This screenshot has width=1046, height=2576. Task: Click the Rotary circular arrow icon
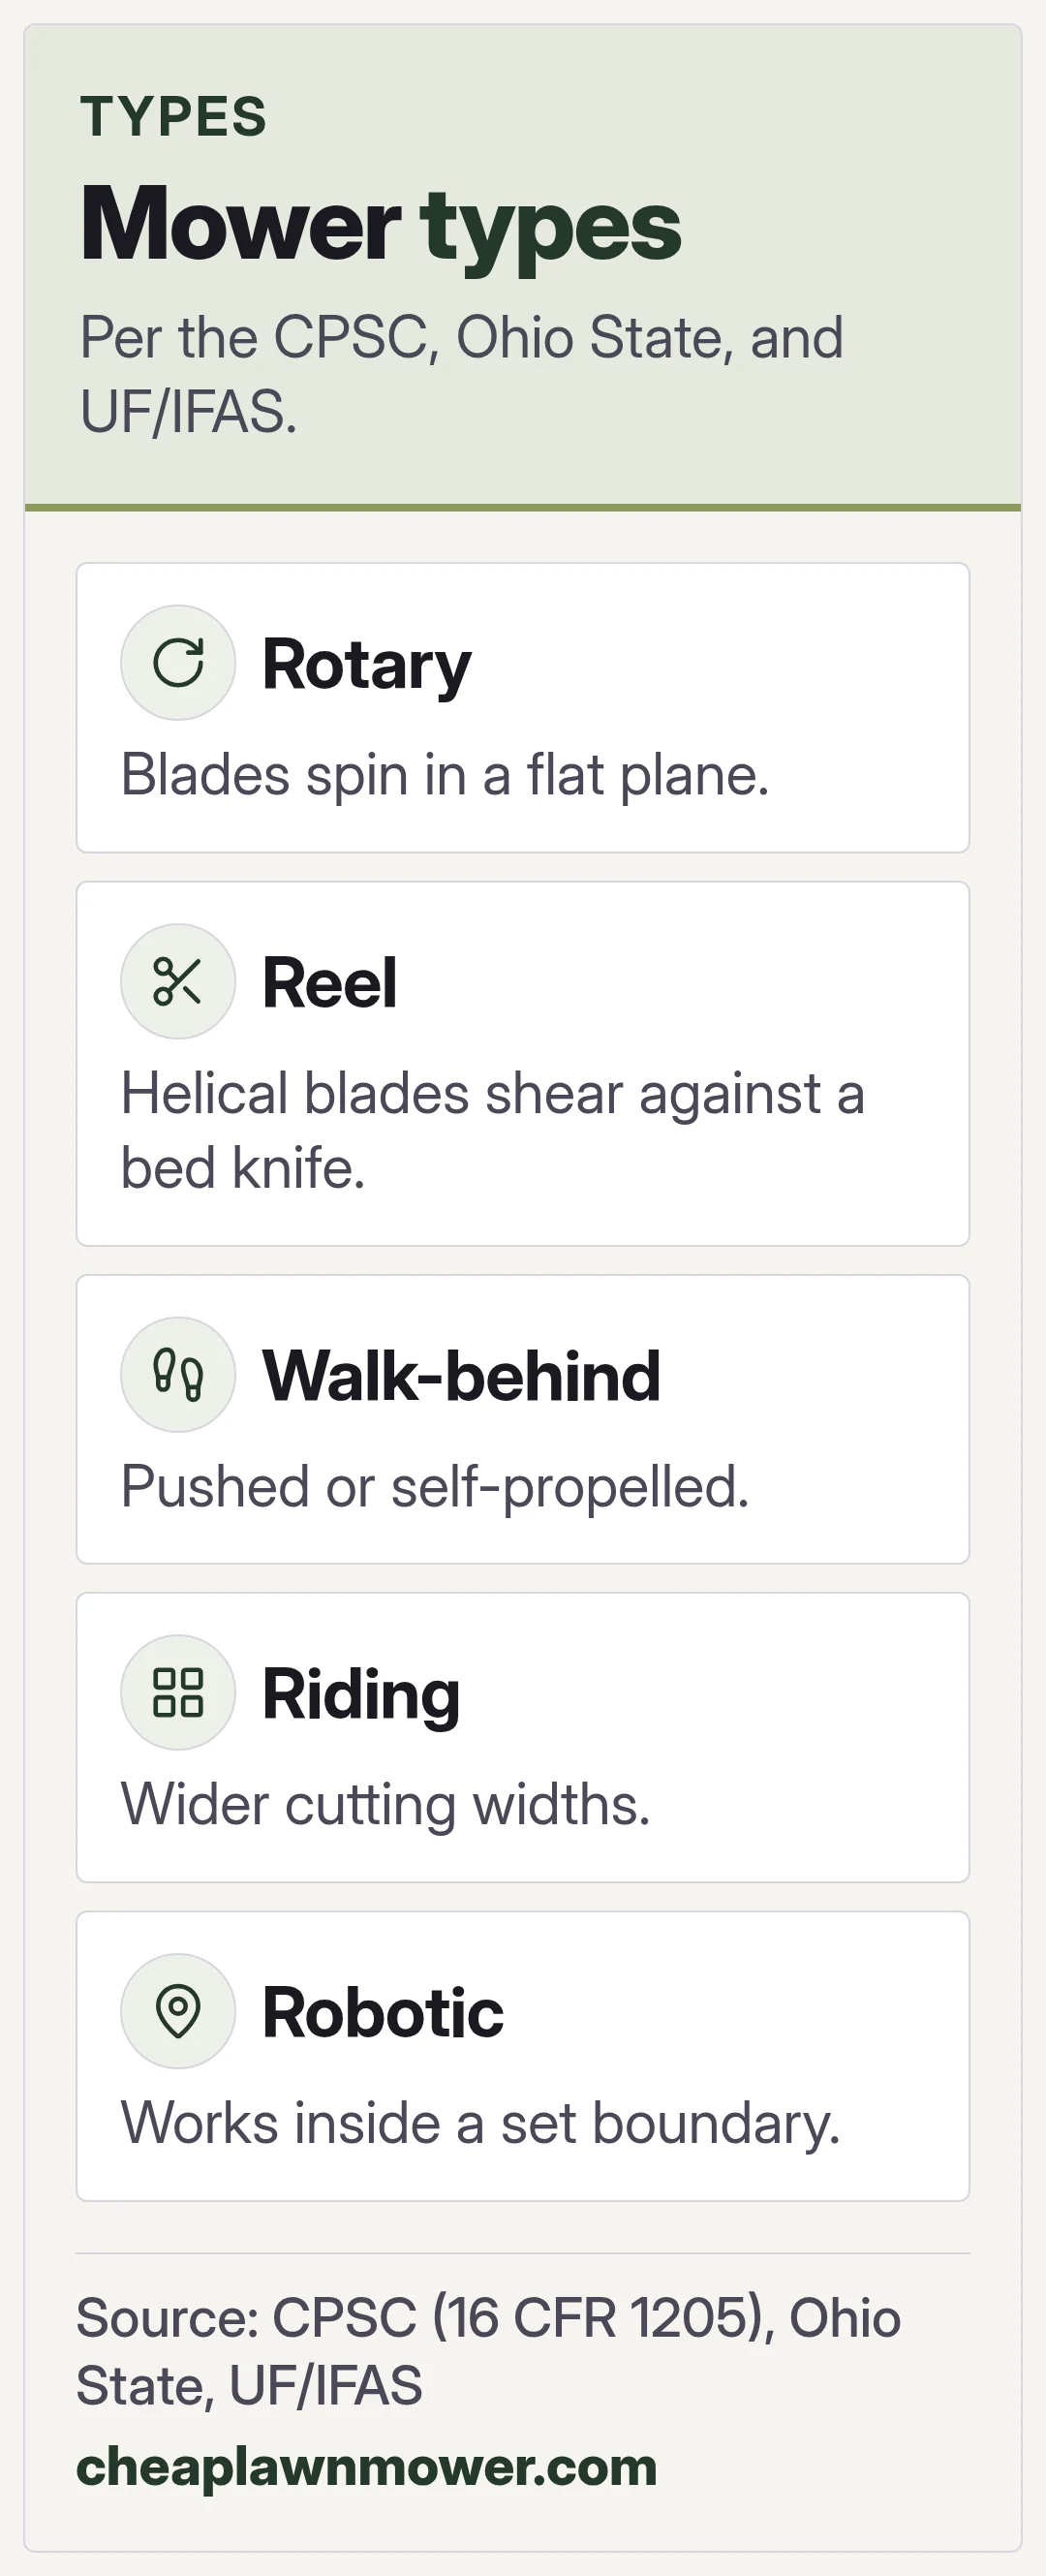click(x=178, y=662)
